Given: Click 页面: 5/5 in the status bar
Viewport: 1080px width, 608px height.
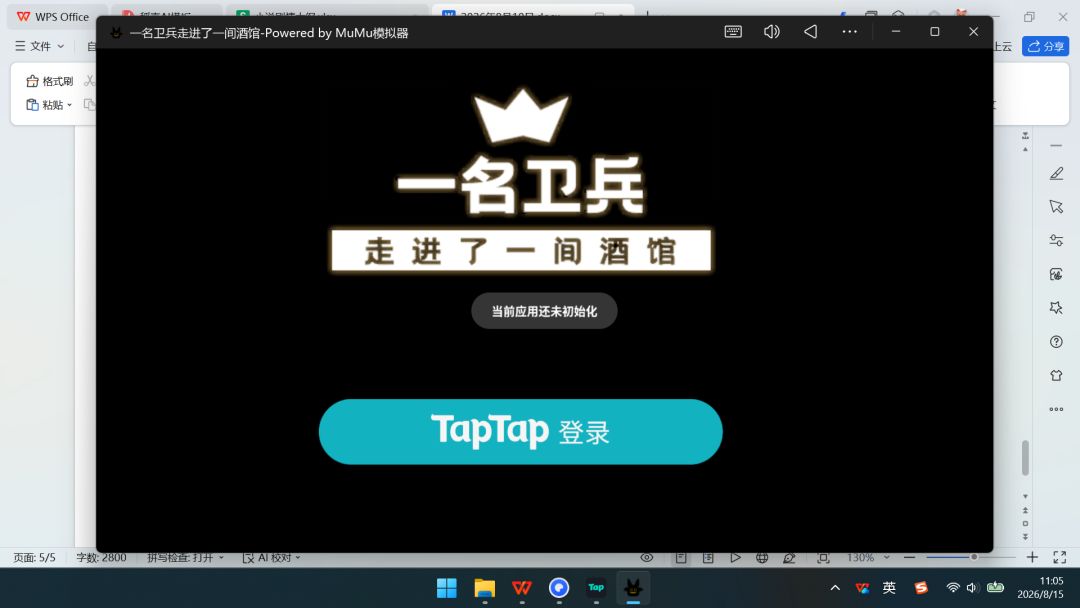Looking at the screenshot, I should click(34, 558).
